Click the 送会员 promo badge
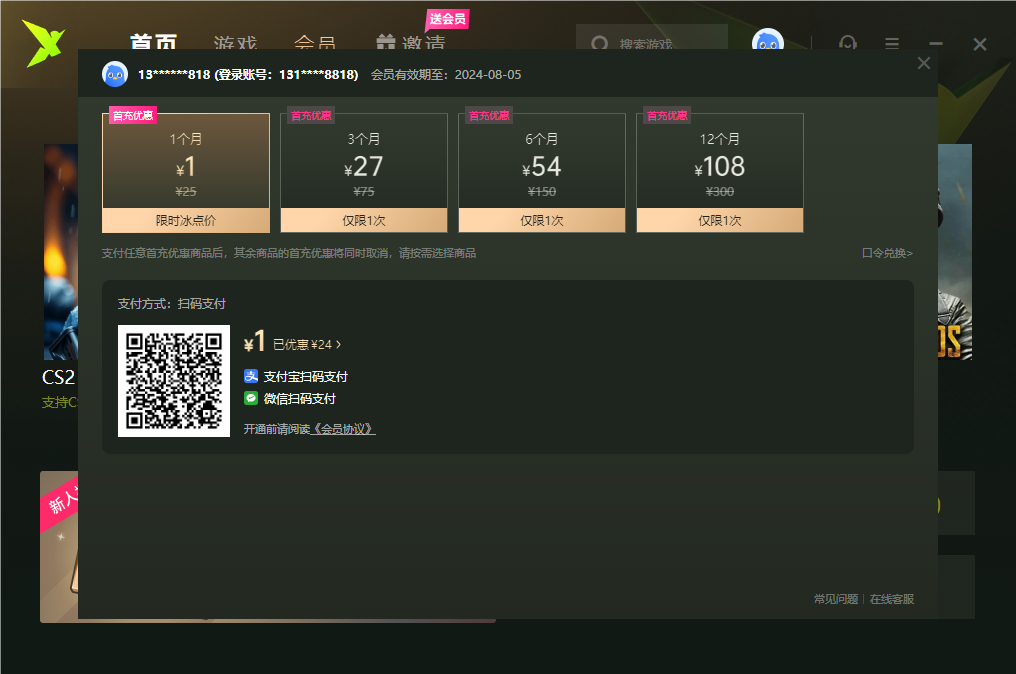Screen dimensions: 1016x674 coord(447,19)
